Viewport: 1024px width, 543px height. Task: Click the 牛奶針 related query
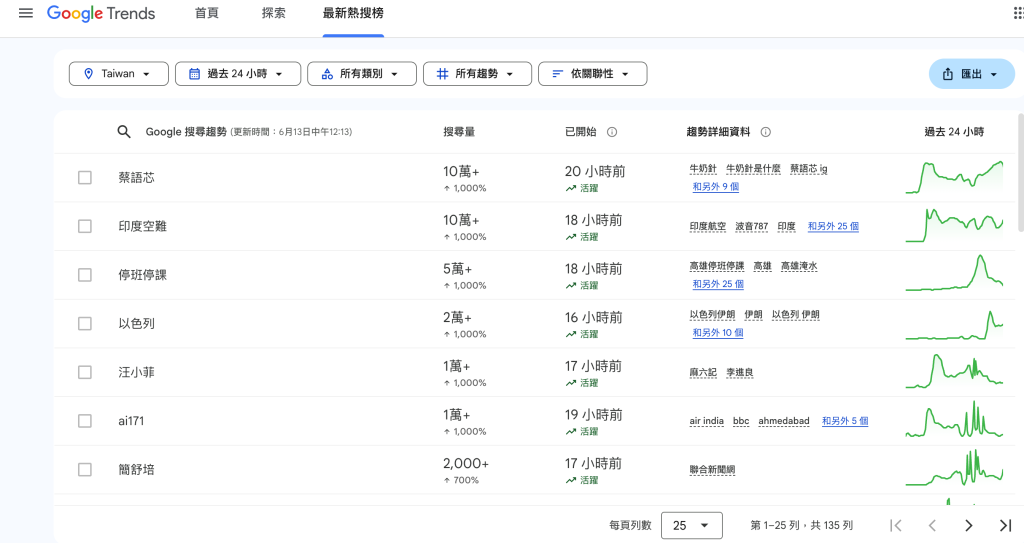tap(703, 169)
